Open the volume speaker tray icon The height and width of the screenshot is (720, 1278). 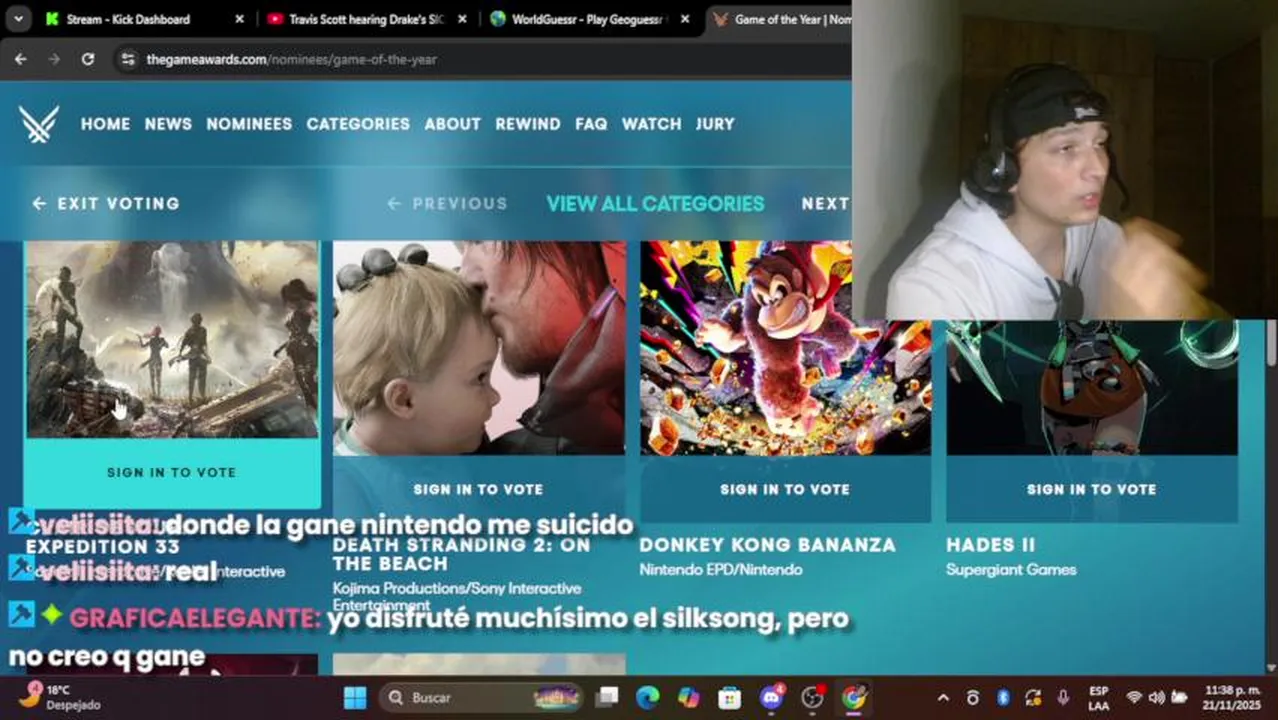(x=1156, y=698)
